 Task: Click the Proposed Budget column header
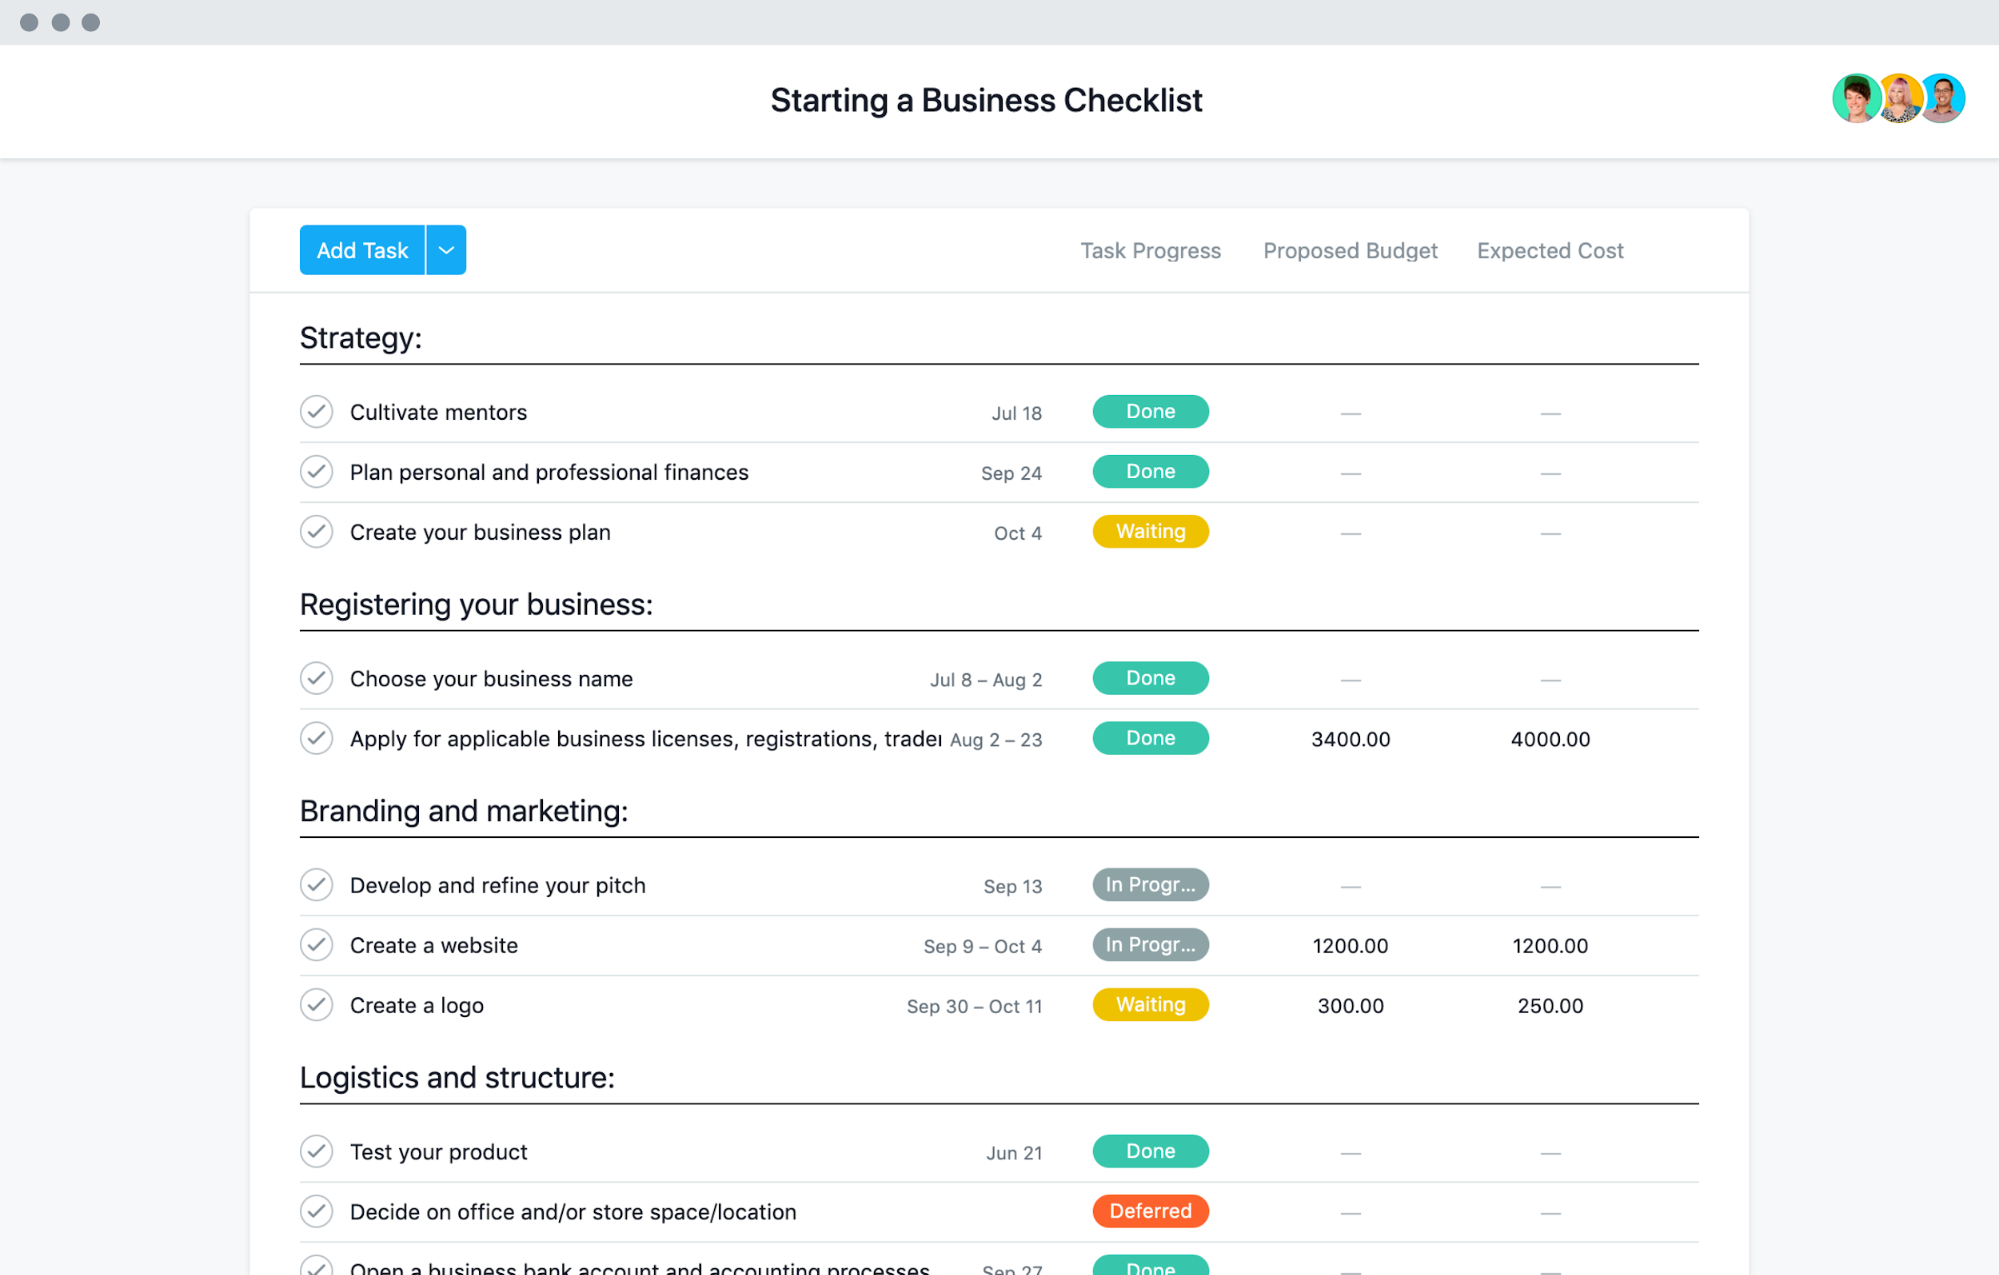(x=1350, y=251)
